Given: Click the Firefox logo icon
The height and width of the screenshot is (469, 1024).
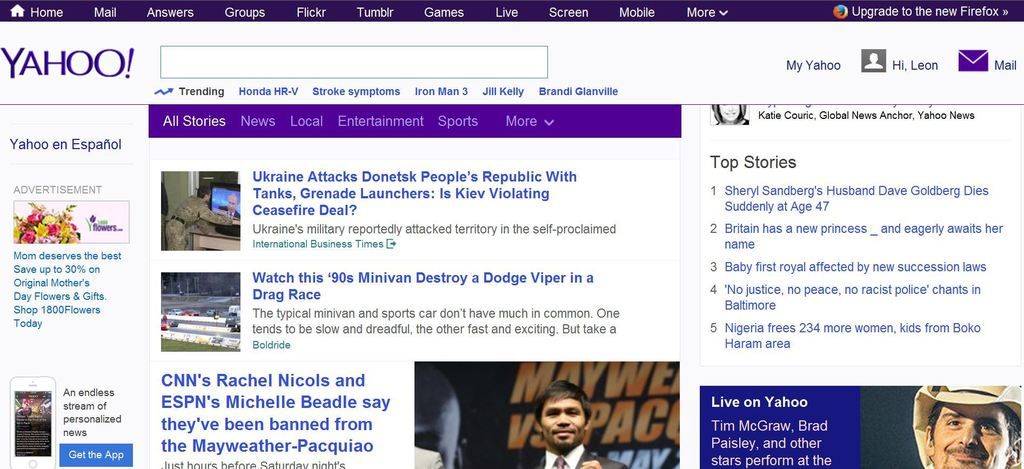Looking at the screenshot, I should (840, 11).
